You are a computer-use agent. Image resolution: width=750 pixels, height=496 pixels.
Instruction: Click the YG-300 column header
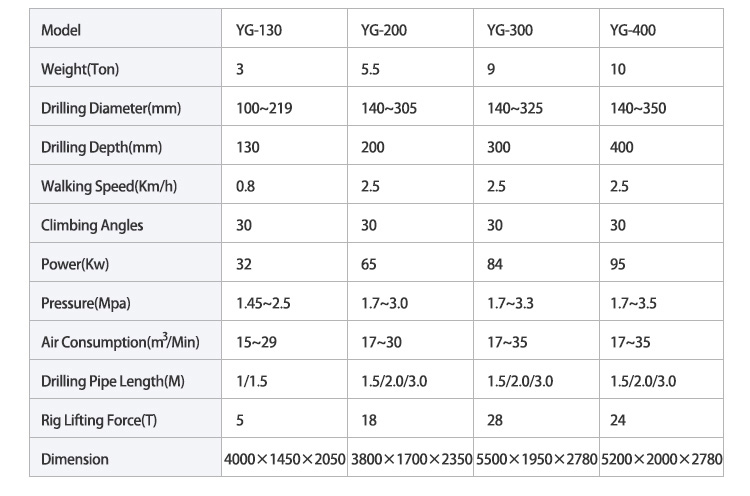click(508, 30)
